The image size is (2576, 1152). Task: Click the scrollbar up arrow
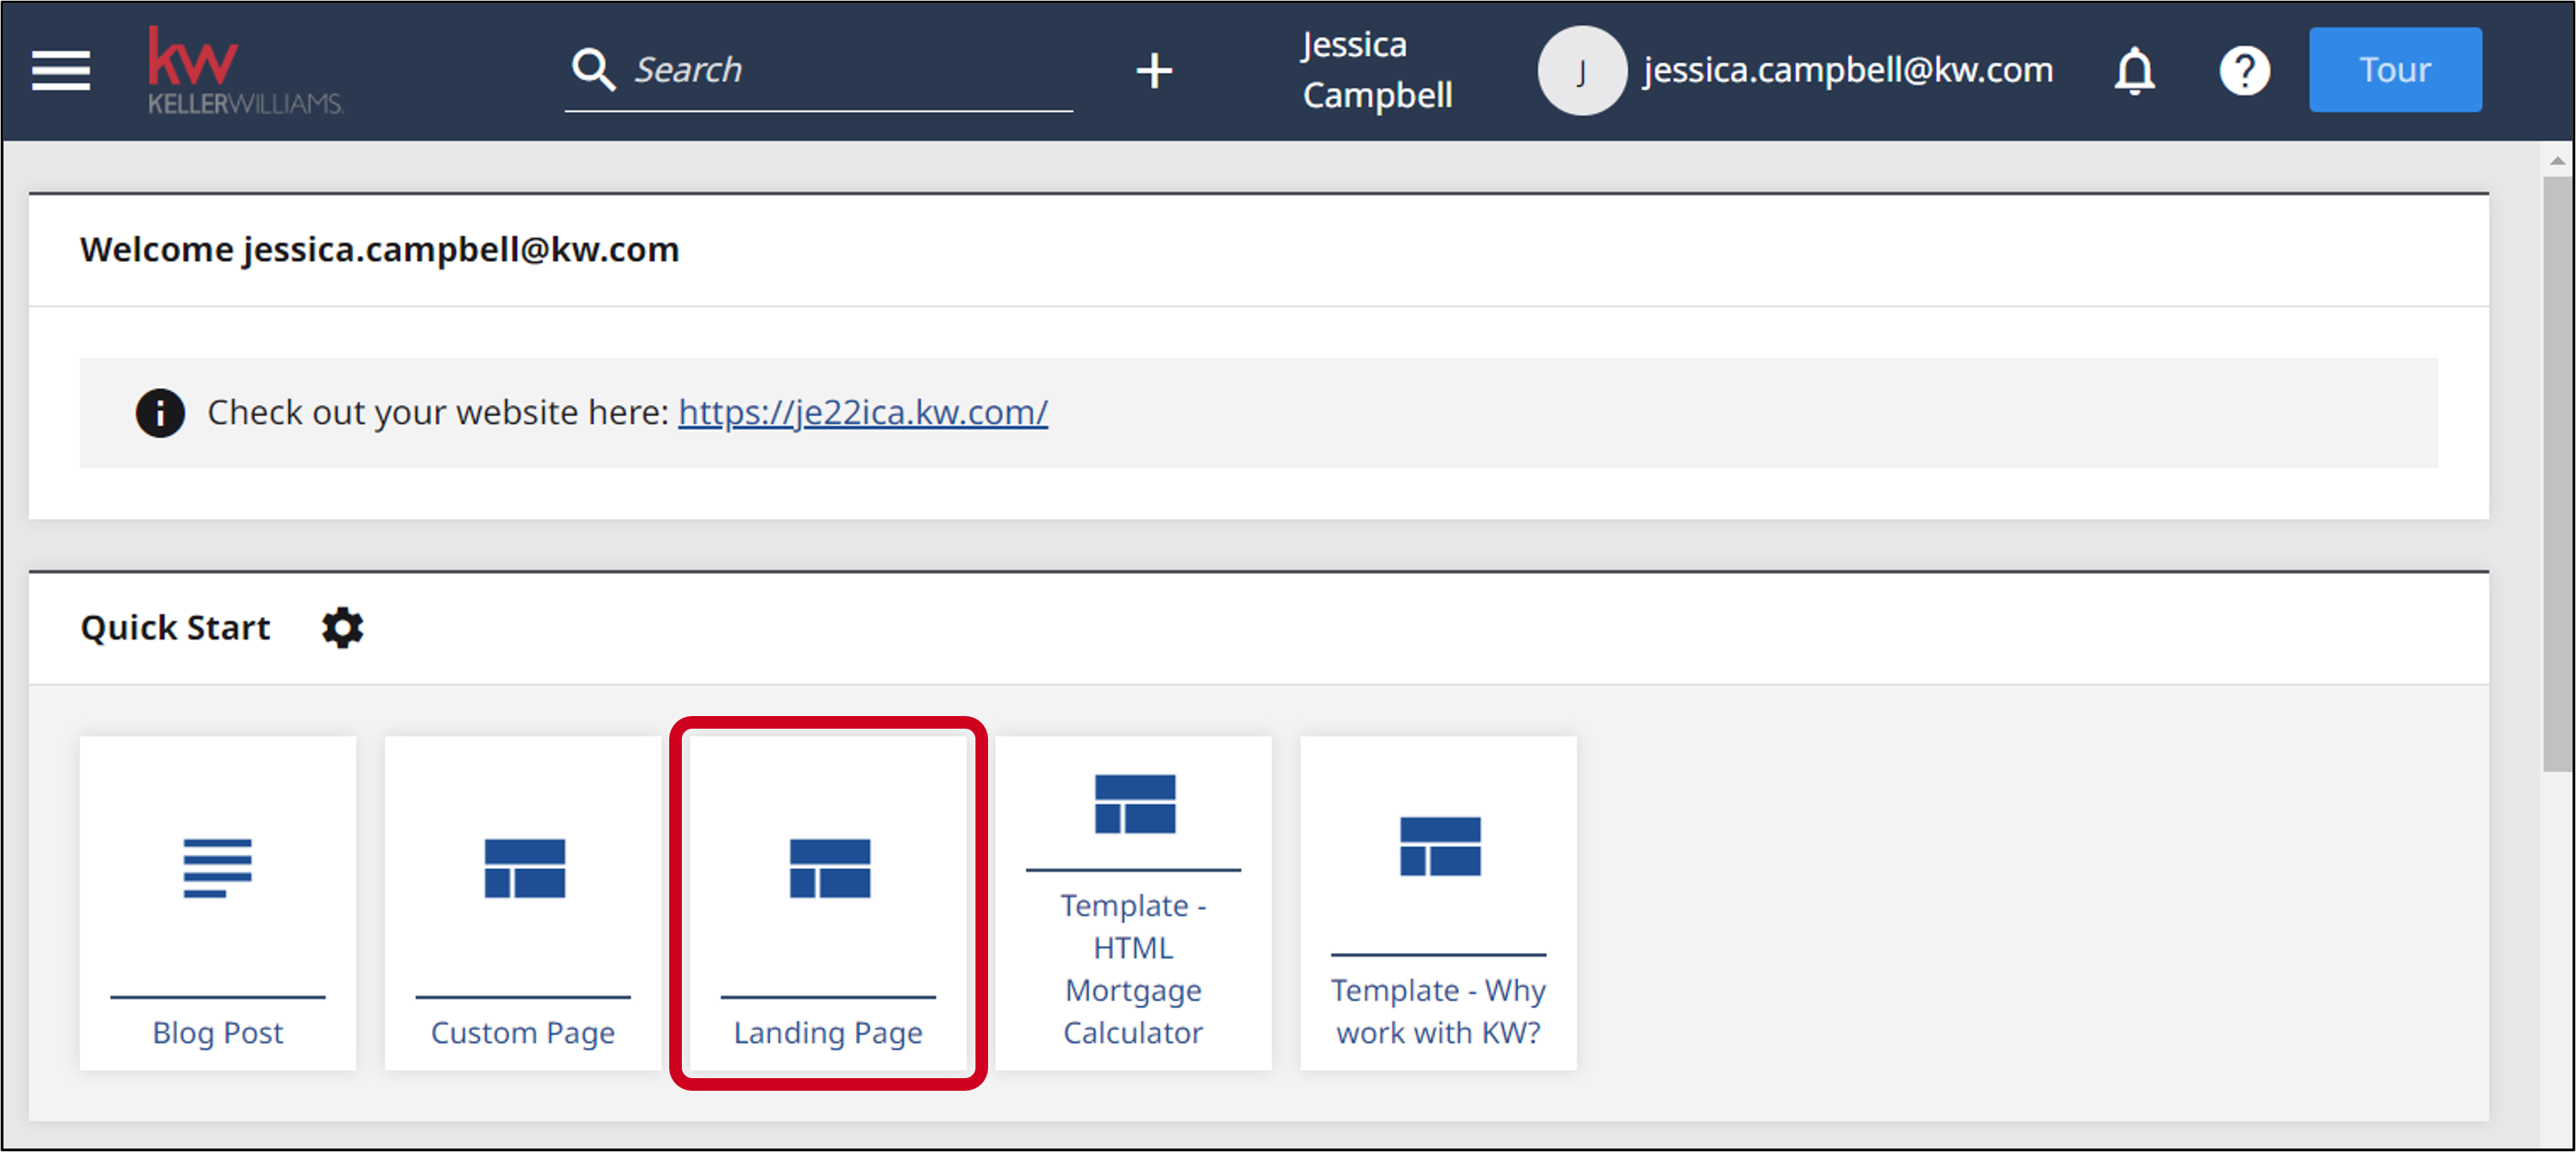click(2558, 160)
